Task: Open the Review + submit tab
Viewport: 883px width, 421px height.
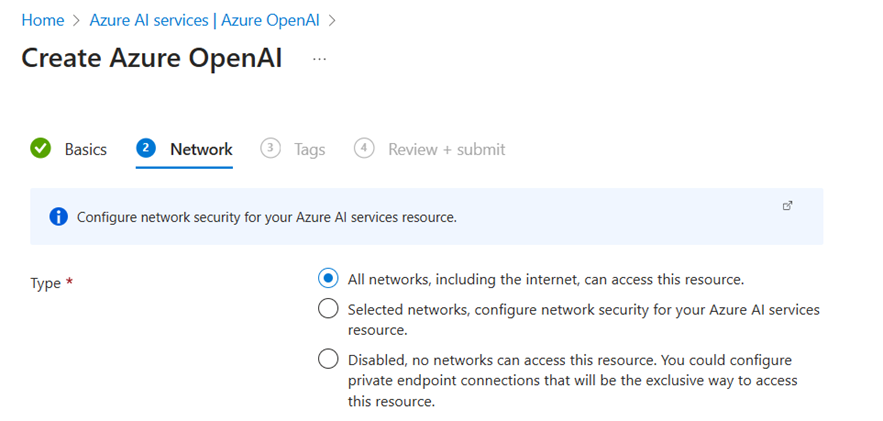Action: (446, 149)
